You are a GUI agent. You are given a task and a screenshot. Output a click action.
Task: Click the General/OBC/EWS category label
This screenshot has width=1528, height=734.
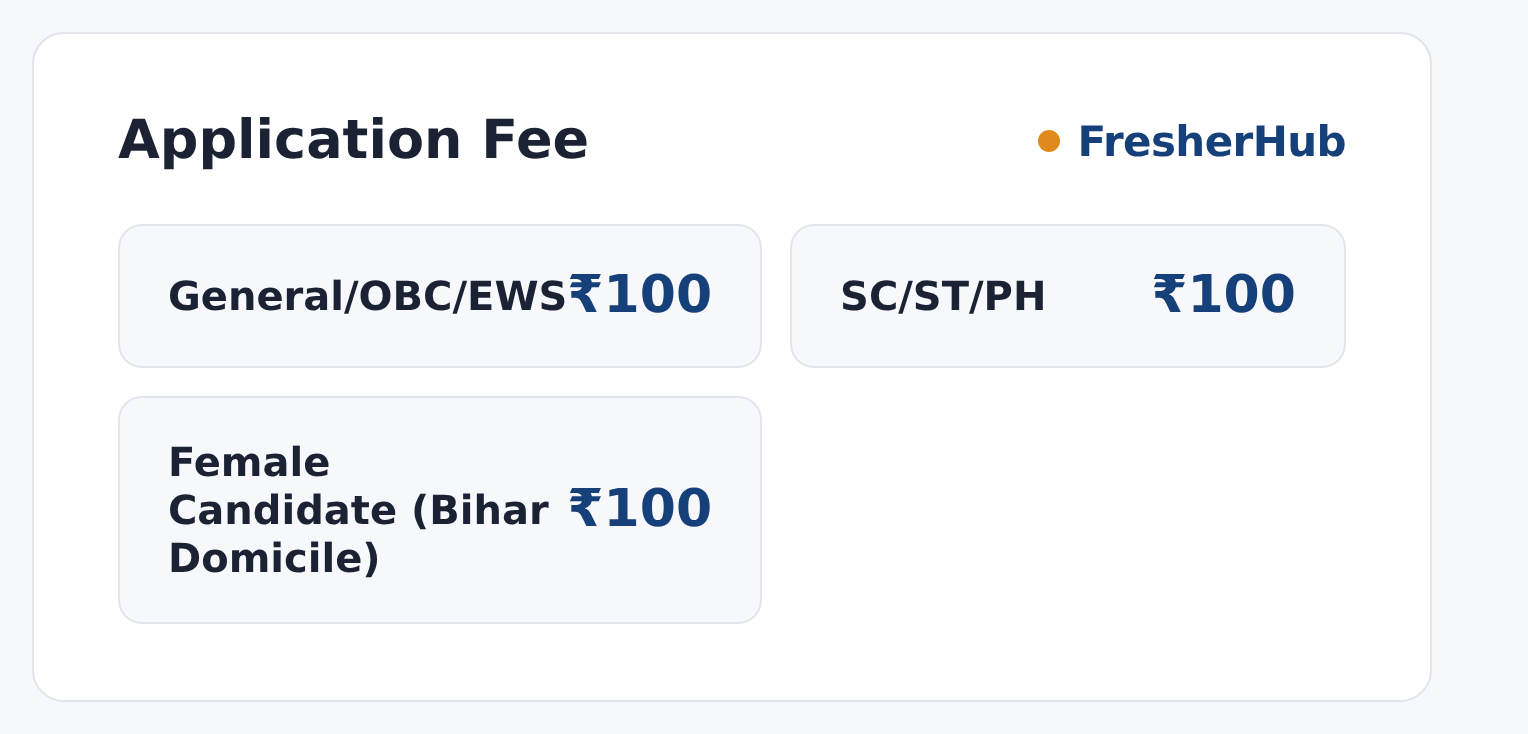point(367,297)
